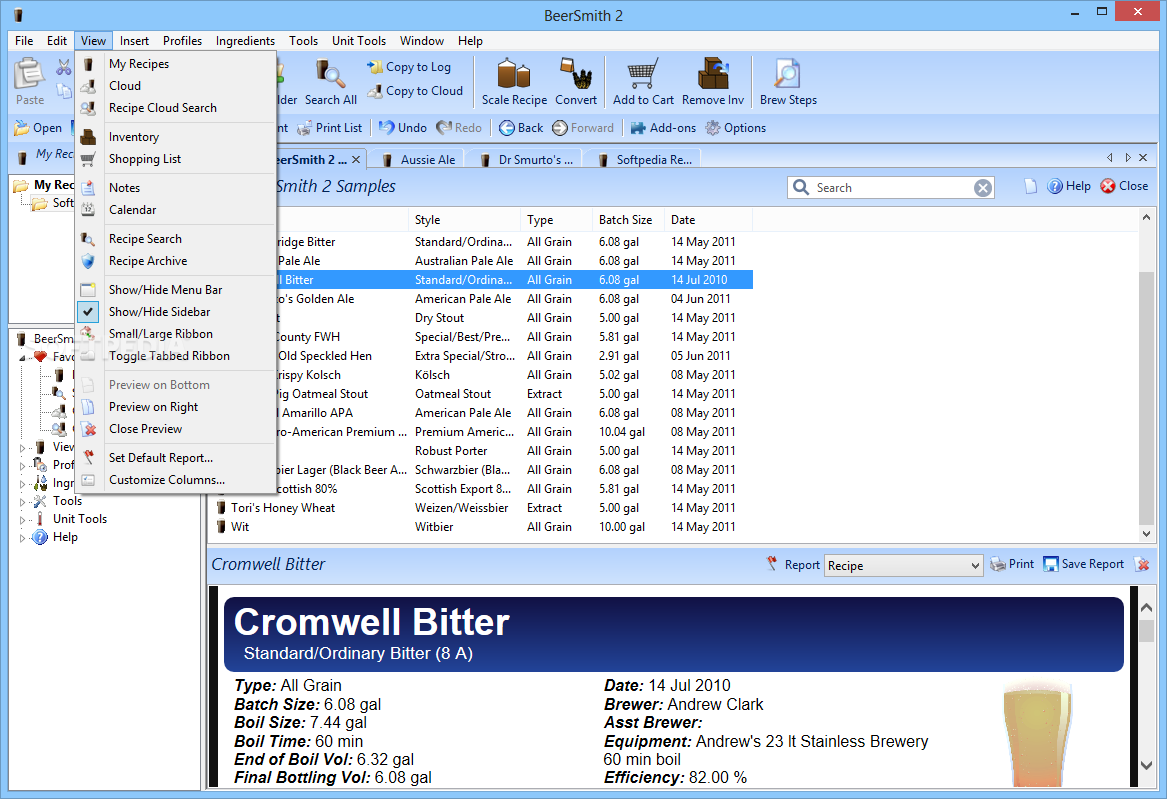Click the Print List toolbar button
The height and width of the screenshot is (799, 1167).
(x=330, y=128)
